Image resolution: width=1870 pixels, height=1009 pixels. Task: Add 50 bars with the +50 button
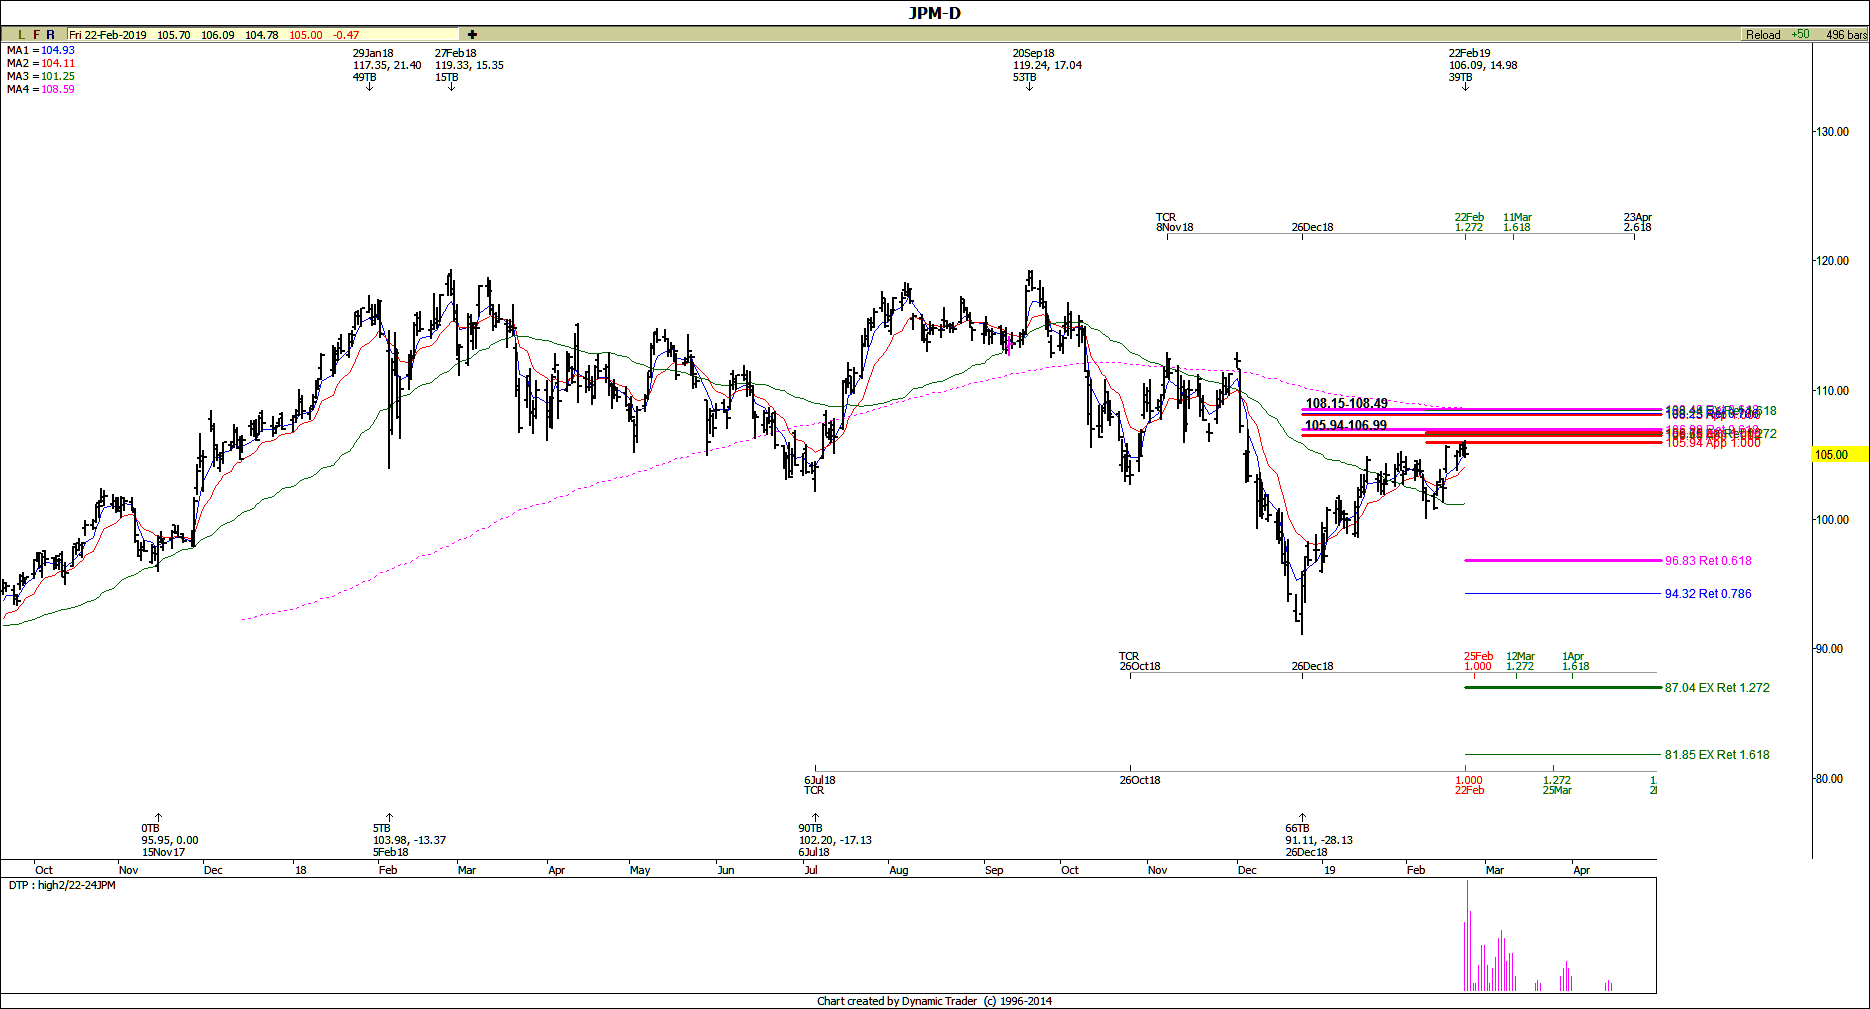click(1800, 34)
